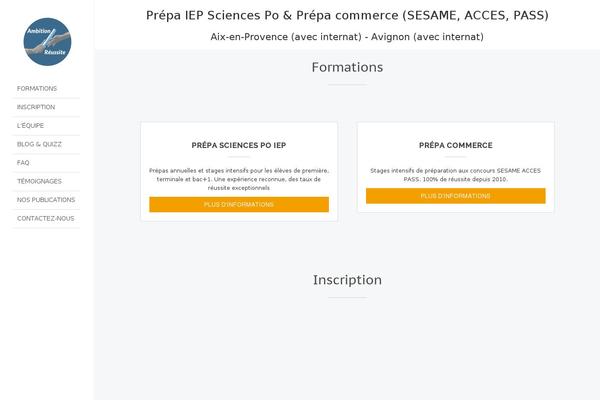
Task: Open the Formations menu item
Action: click(37, 88)
